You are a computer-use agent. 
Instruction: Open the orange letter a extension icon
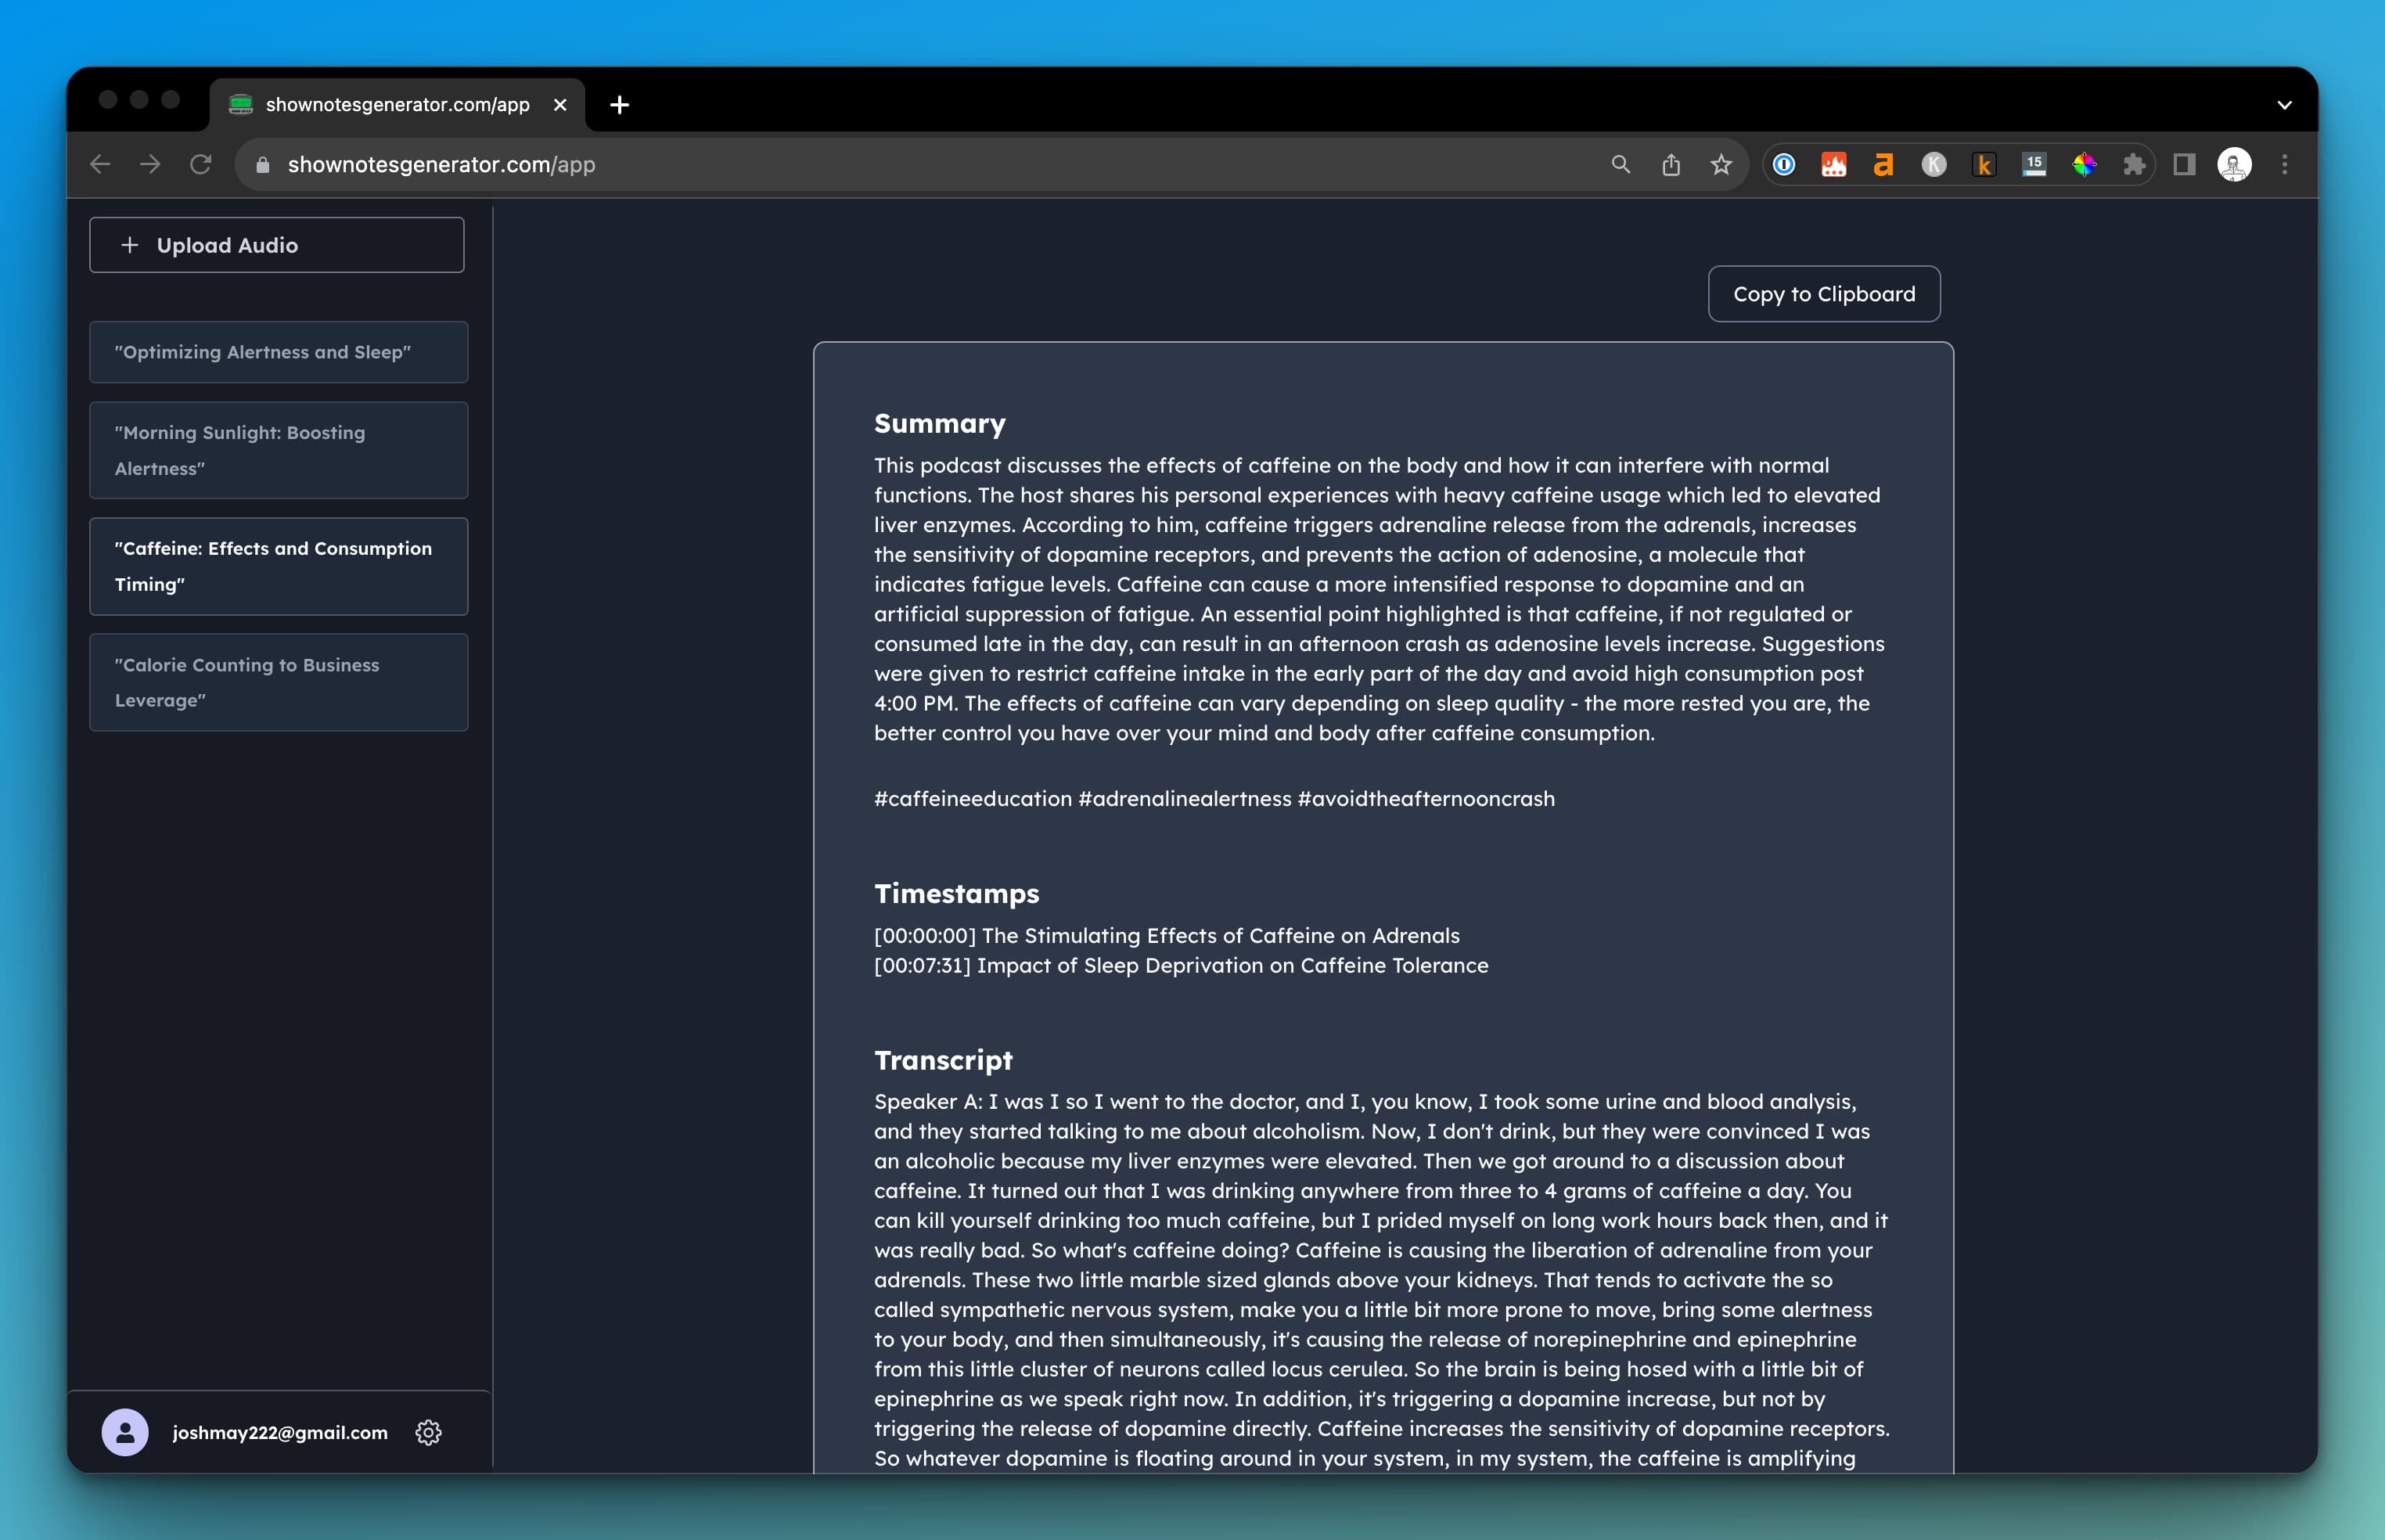tap(1884, 164)
